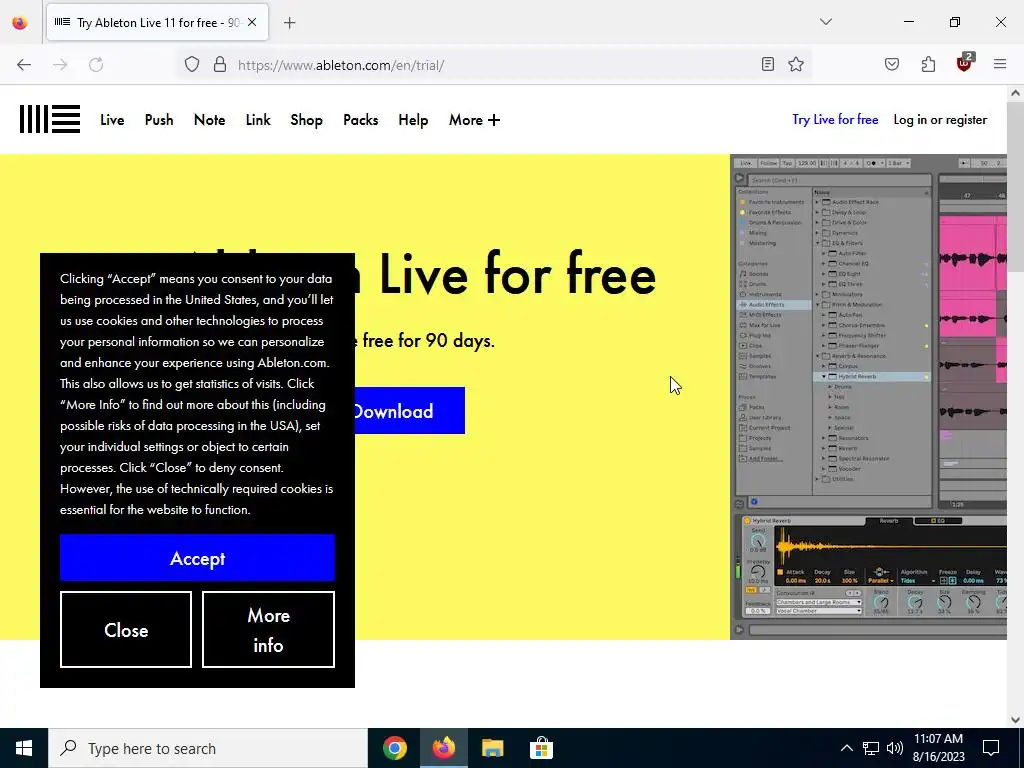Open the list all tabs chevron

pyautogui.click(x=825, y=22)
